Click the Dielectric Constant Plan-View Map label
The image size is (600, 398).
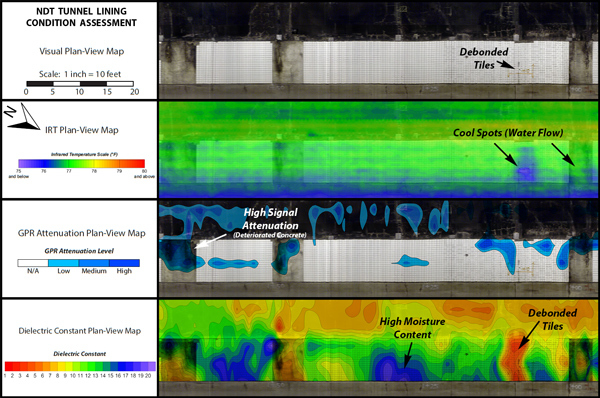click(80, 331)
